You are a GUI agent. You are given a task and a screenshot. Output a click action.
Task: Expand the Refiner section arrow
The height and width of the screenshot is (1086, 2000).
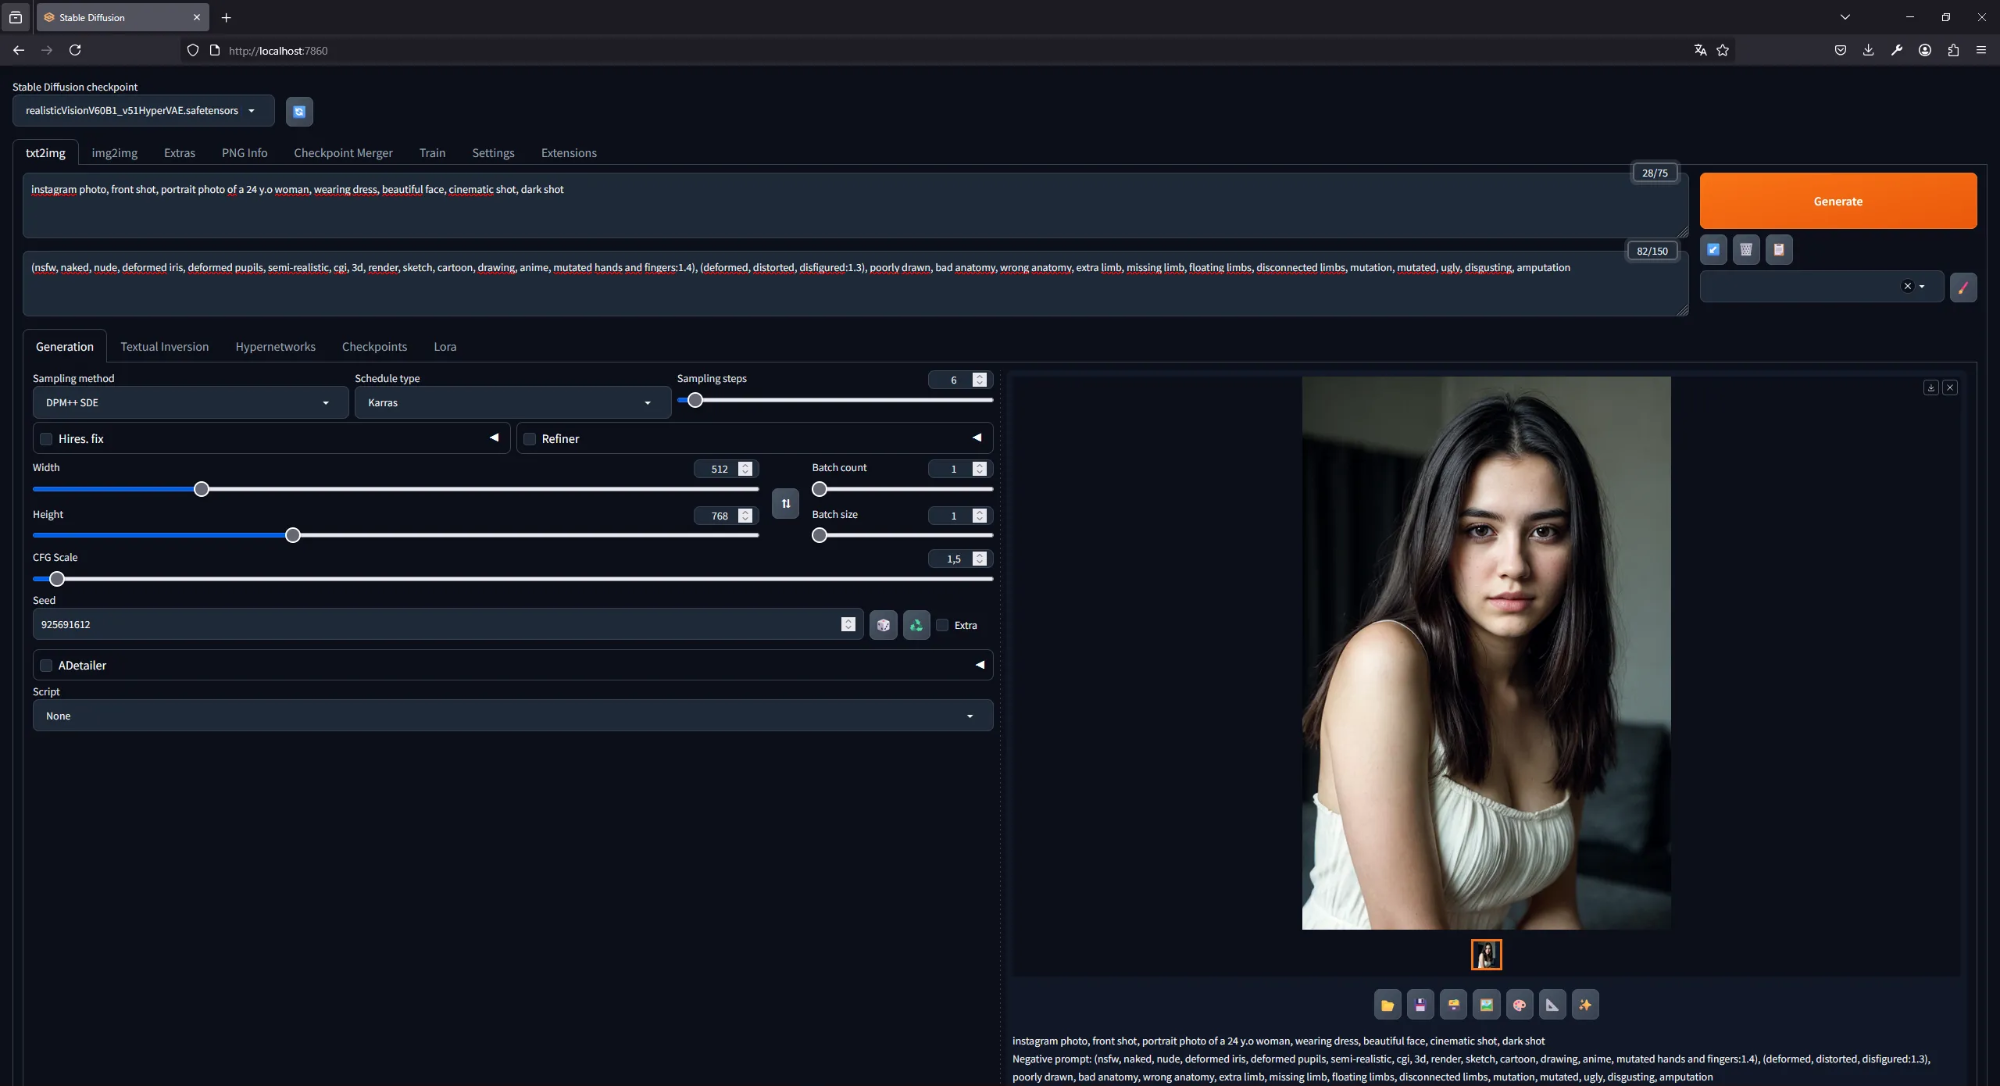977,438
